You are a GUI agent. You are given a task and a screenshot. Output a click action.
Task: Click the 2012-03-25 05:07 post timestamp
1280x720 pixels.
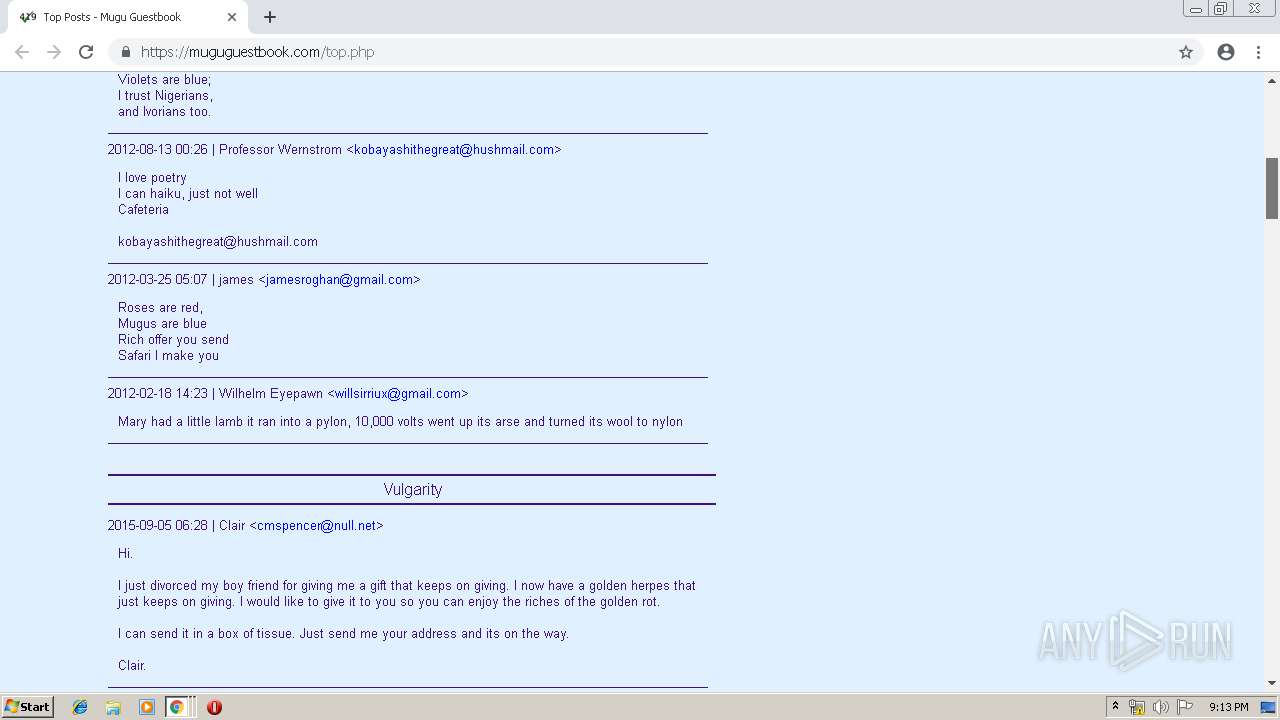coord(158,279)
